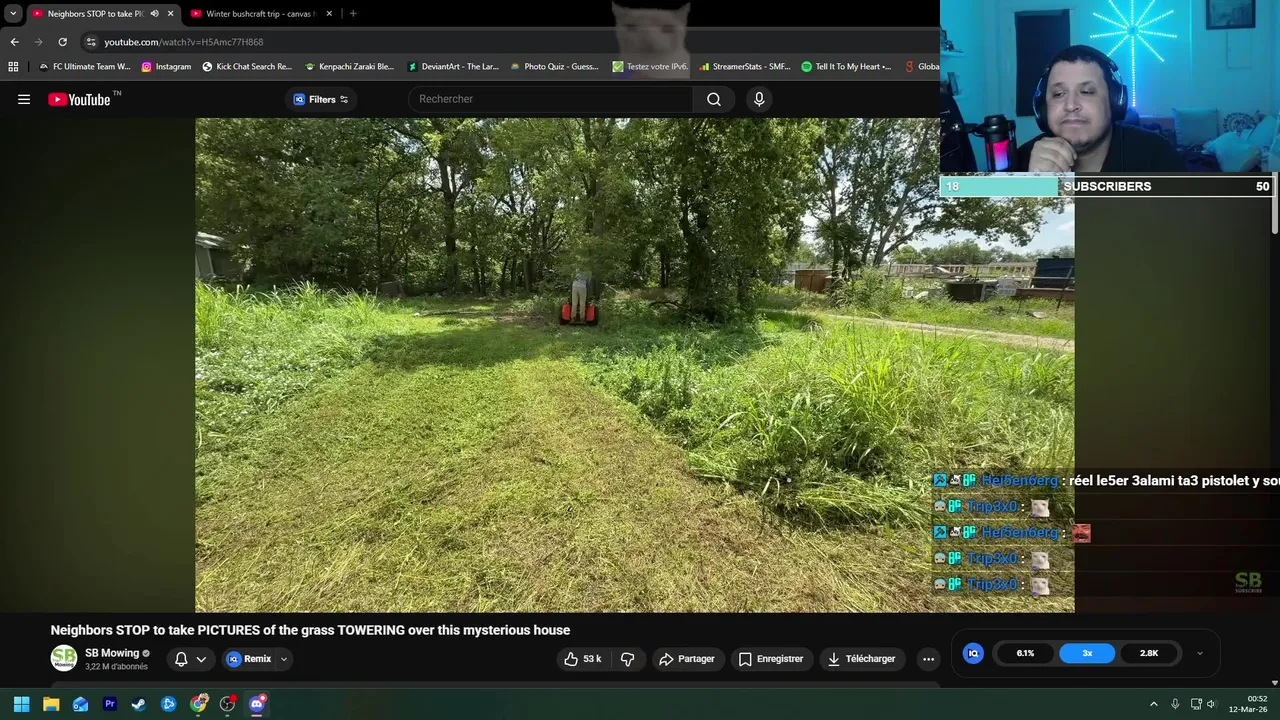The width and height of the screenshot is (1280, 720).
Task: Expand the Remix dropdown arrow
Action: pos(284,659)
